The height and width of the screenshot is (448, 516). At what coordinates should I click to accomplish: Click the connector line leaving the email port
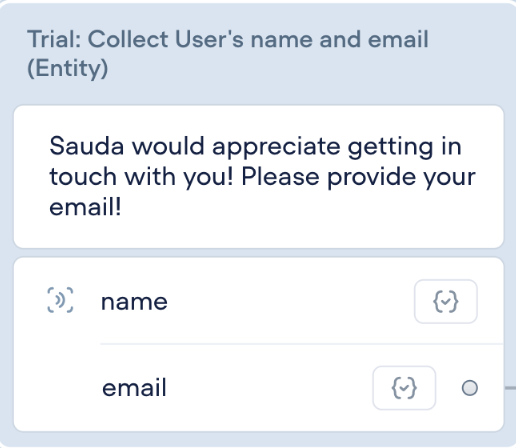click(510, 388)
